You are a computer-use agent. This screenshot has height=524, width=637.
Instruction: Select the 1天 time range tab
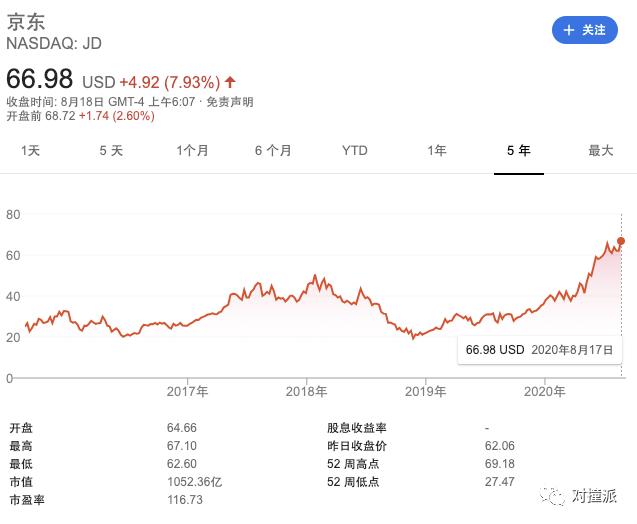30,151
